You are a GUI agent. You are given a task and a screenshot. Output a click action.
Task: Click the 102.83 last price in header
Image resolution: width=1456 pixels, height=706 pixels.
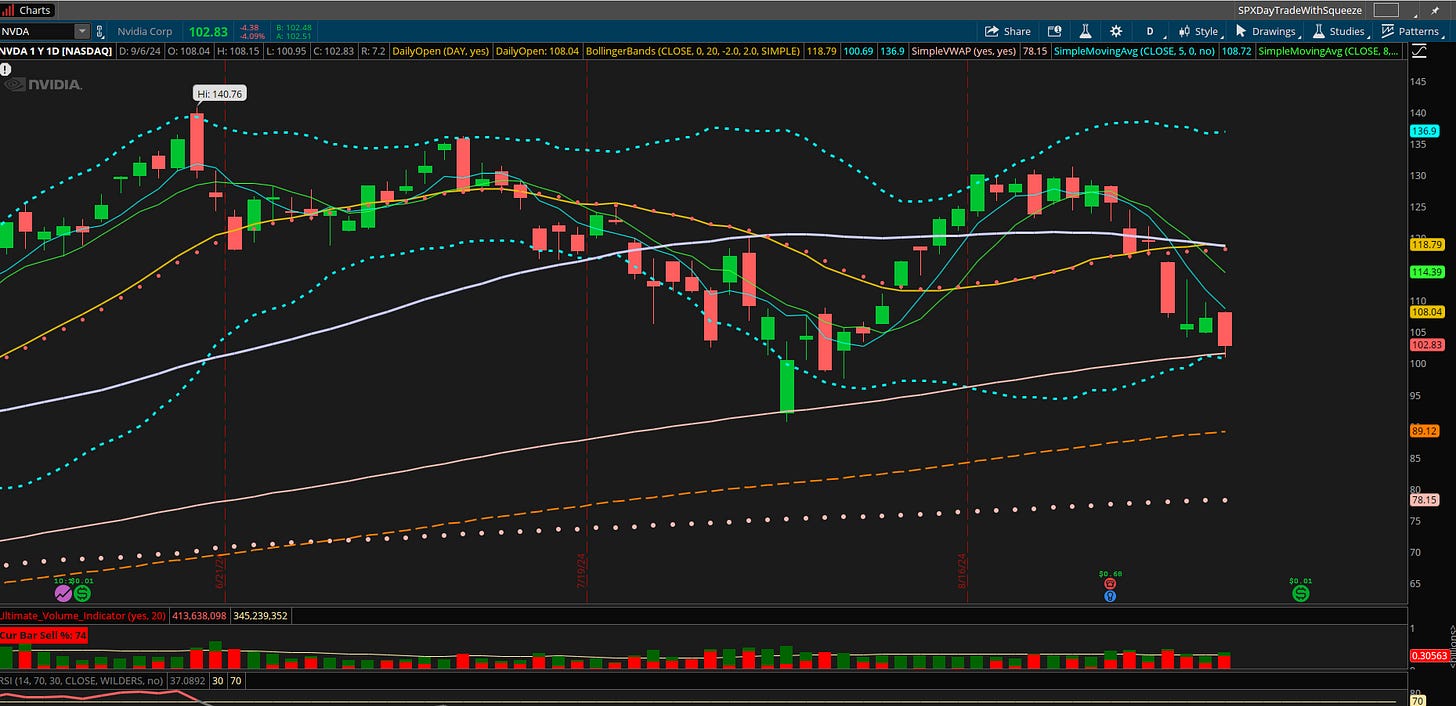[209, 31]
